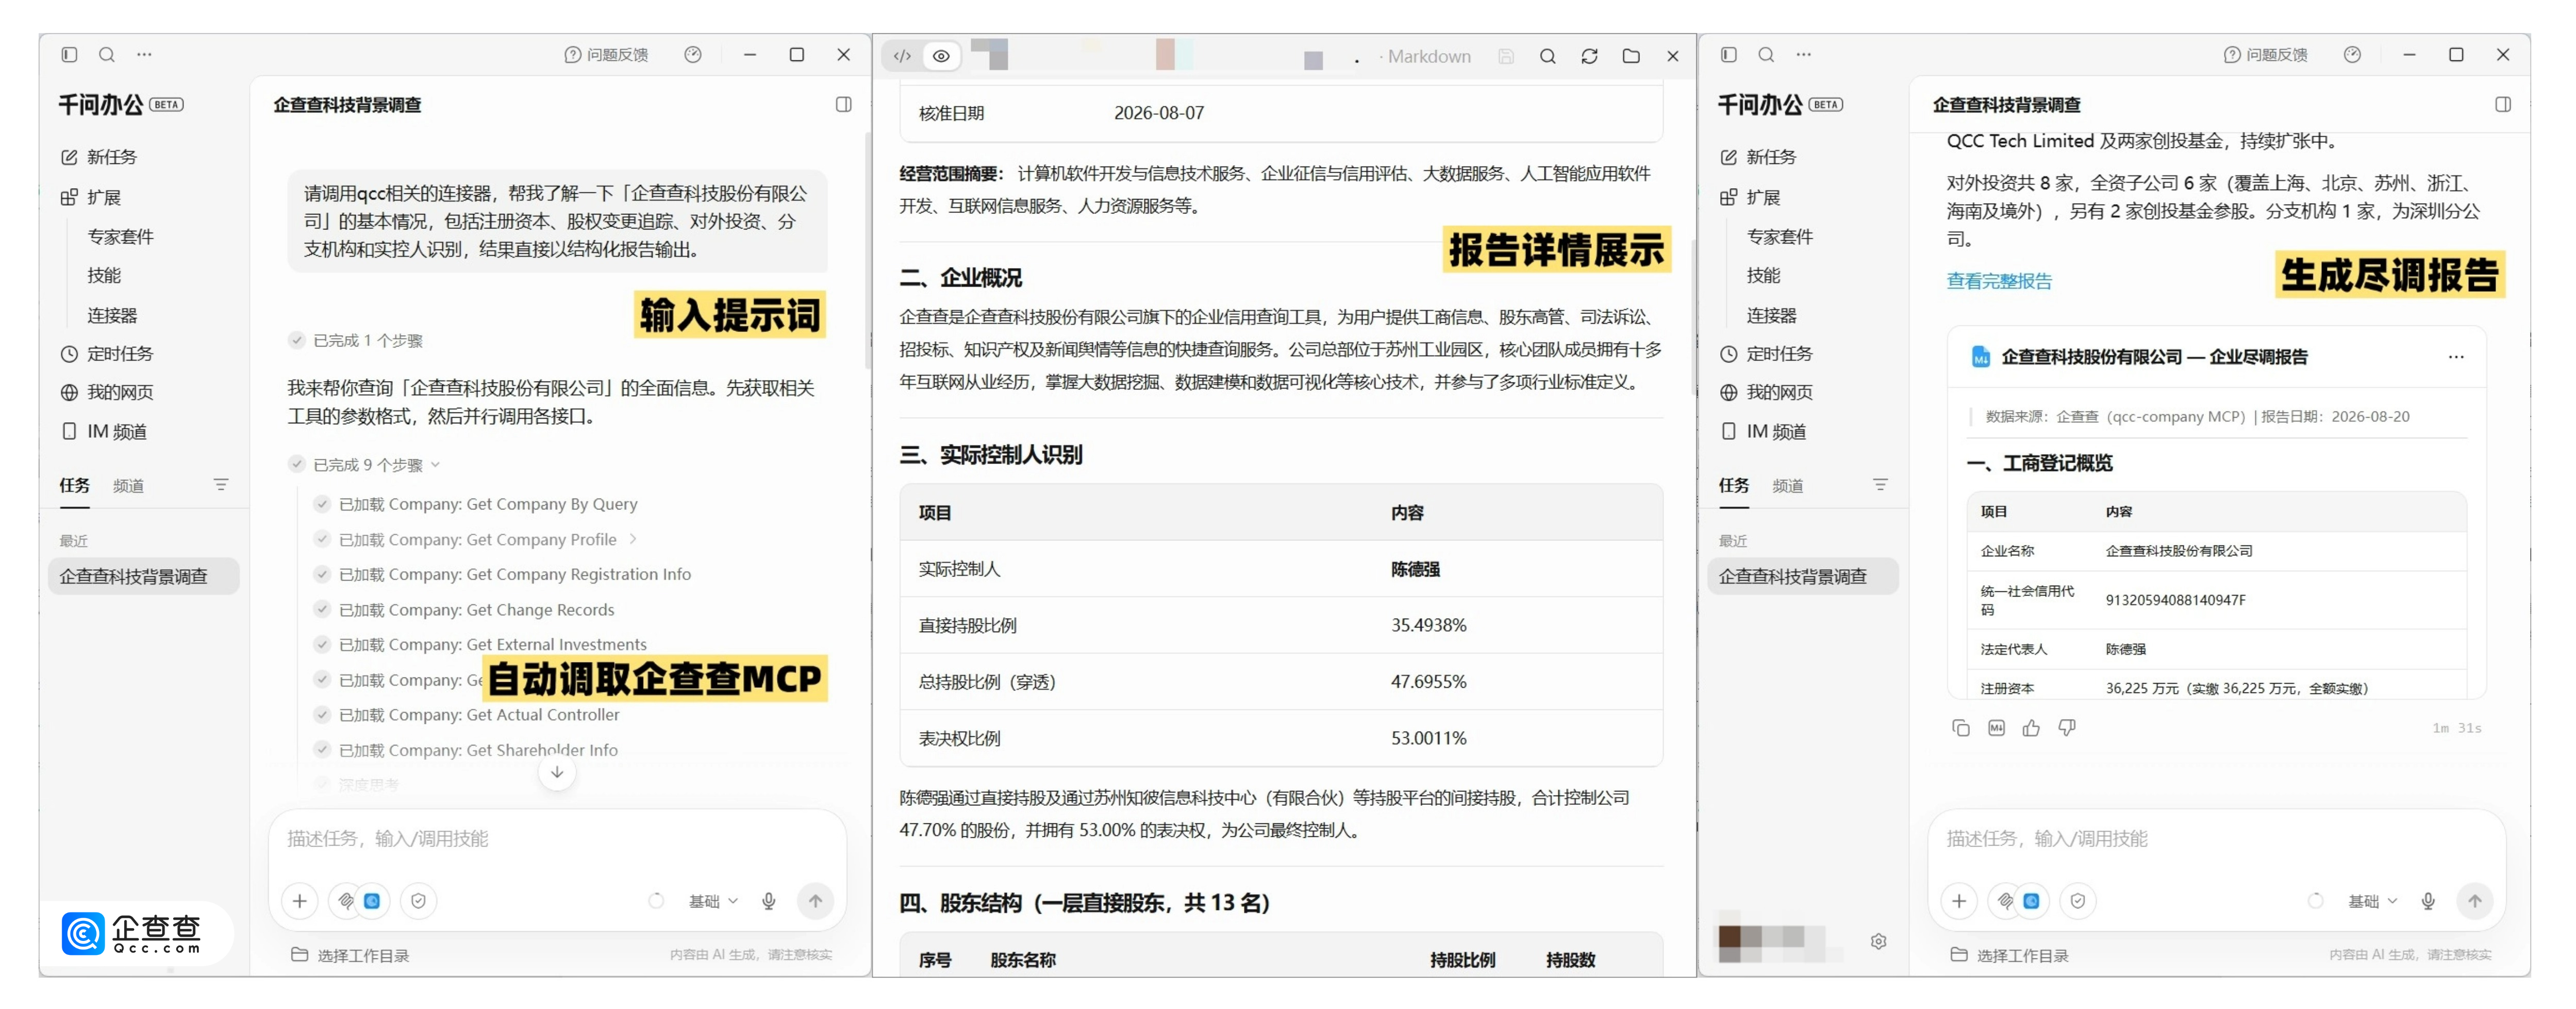
Task: Click the 35.4938% cell in the Markdown table
Action: (1428, 625)
